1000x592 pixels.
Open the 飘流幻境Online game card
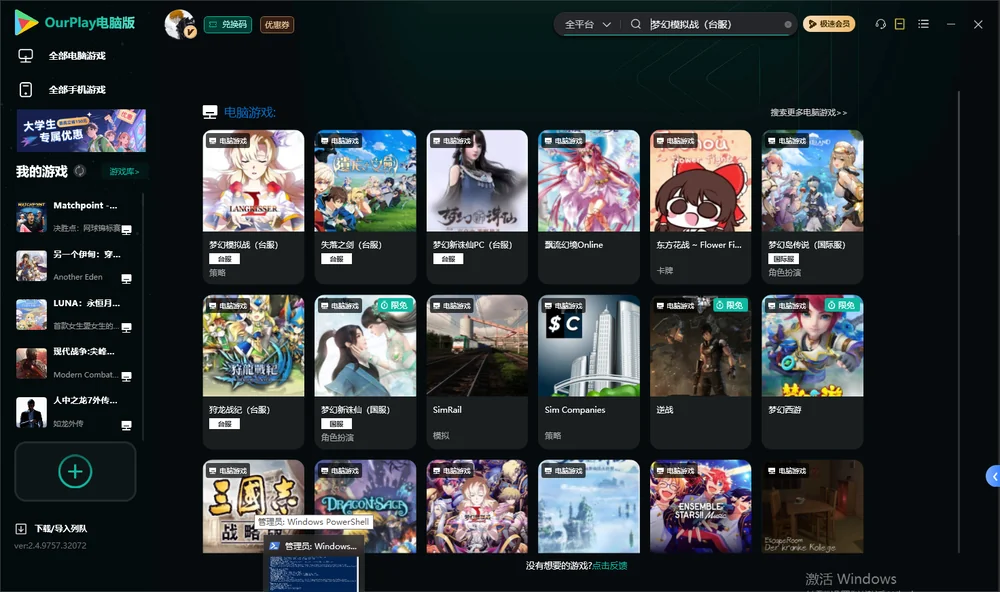pos(589,207)
